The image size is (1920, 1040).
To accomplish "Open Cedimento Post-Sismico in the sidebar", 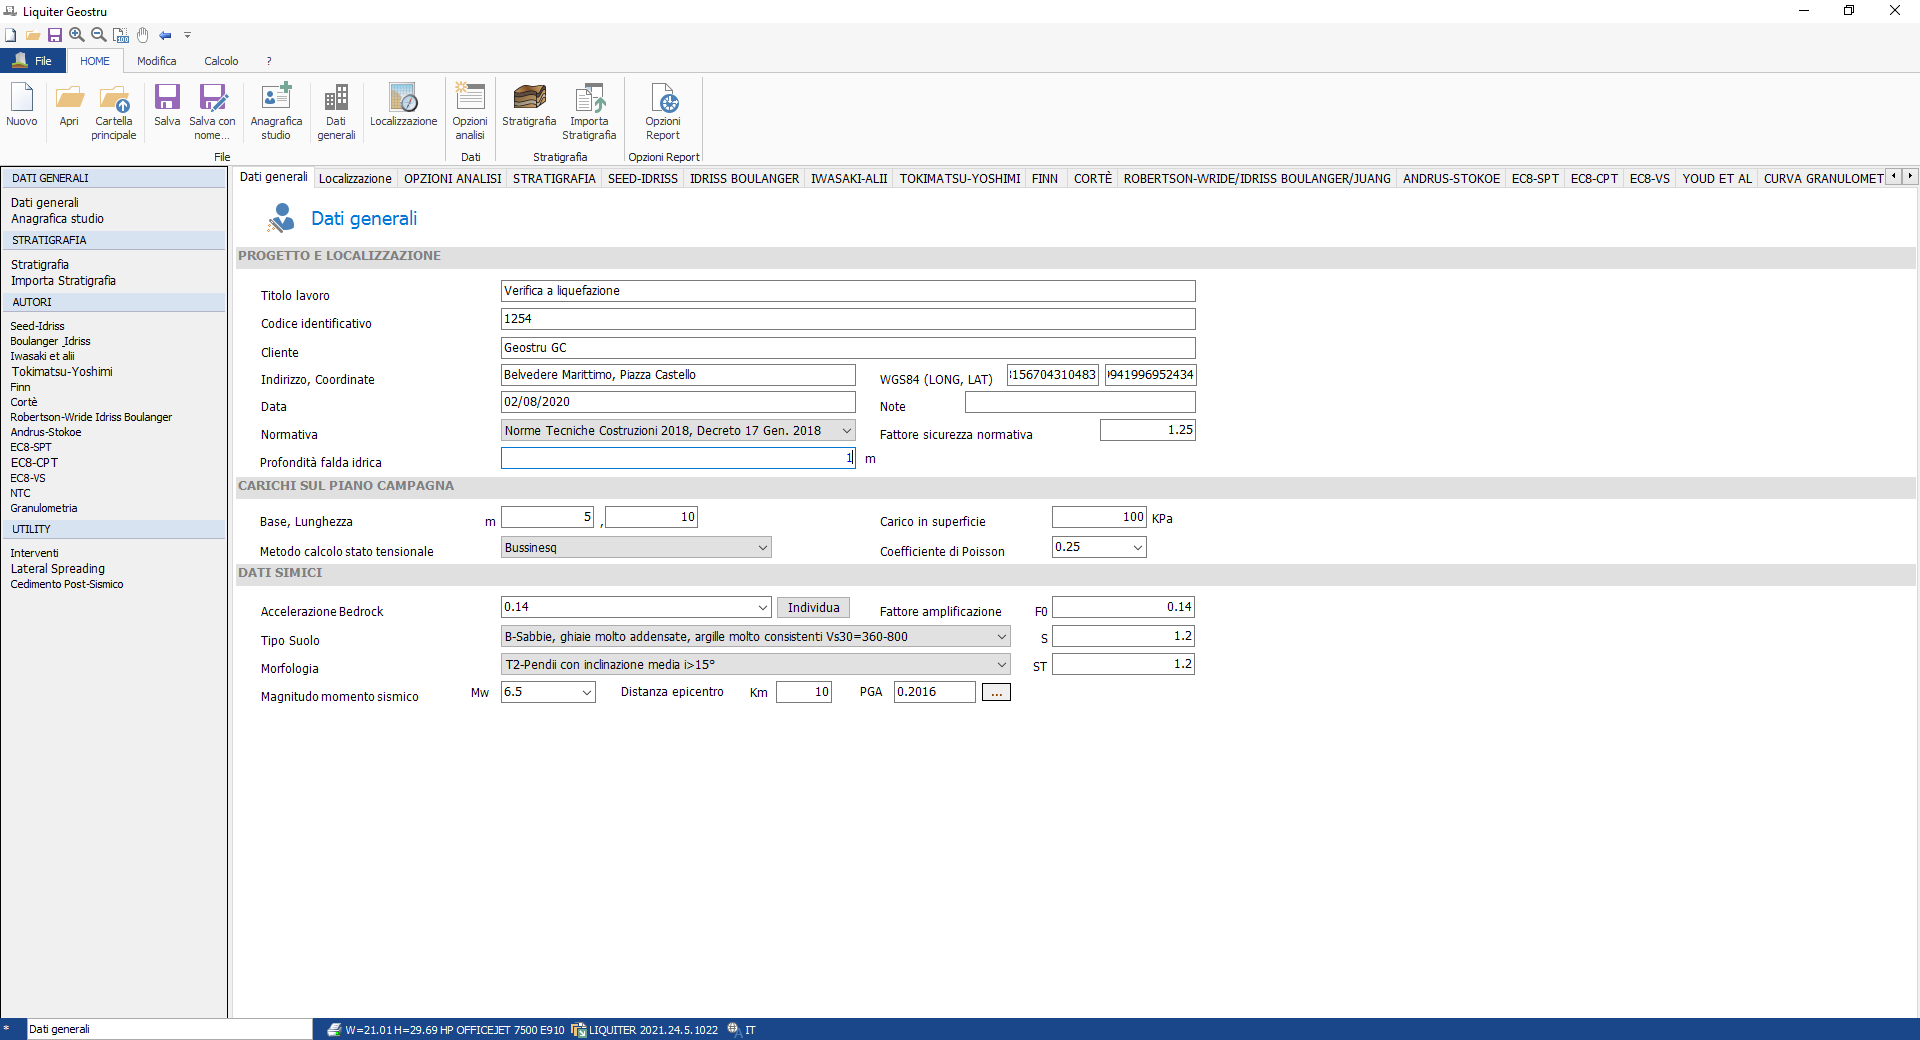I will pos(67,585).
